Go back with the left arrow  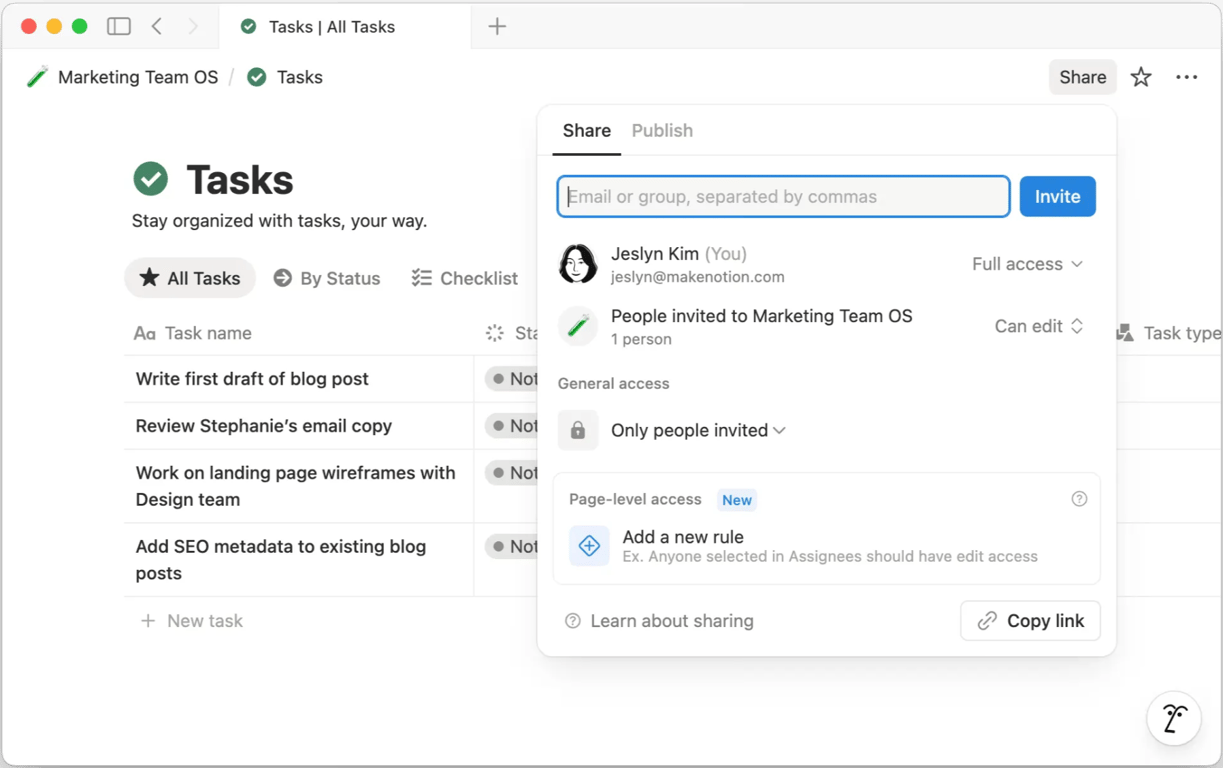point(157,27)
